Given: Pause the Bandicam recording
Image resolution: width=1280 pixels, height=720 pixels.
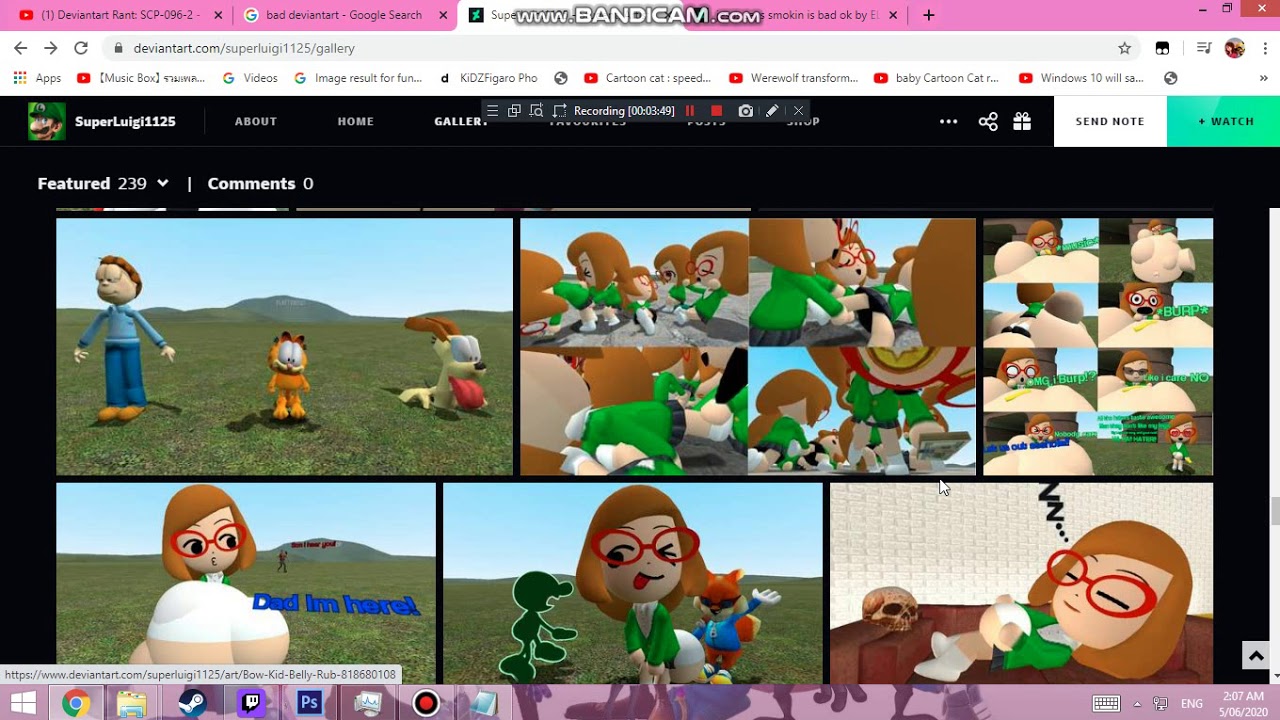Looking at the screenshot, I should tap(690, 111).
